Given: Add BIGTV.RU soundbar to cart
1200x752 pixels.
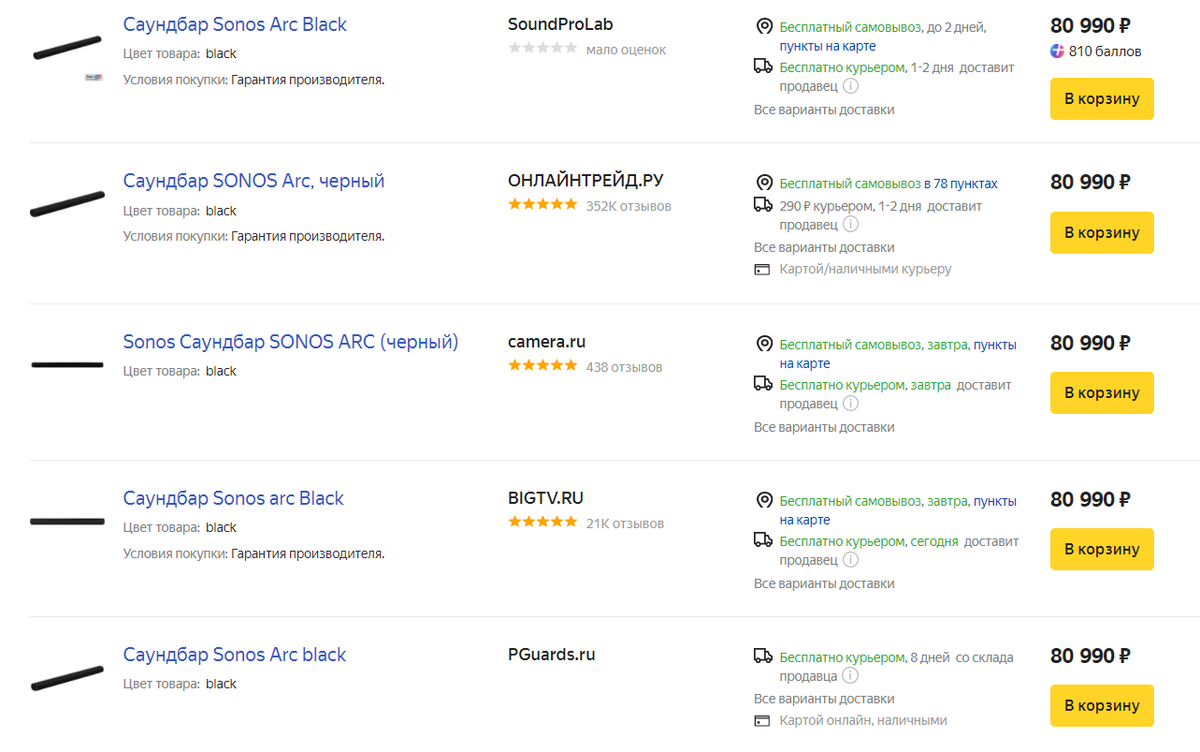Looking at the screenshot, I should click(x=1101, y=549).
